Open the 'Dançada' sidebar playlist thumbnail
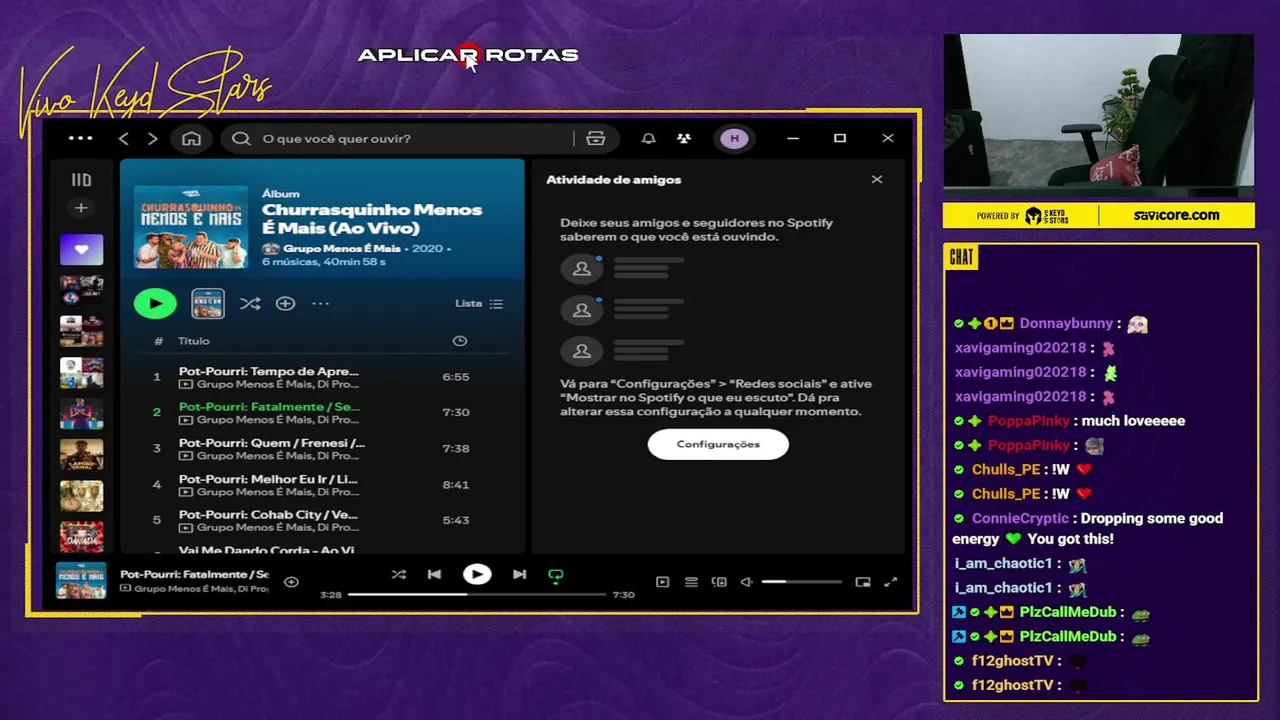This screenshot has height=720, width=1280. pyautogui.click(x=81, y=537)
